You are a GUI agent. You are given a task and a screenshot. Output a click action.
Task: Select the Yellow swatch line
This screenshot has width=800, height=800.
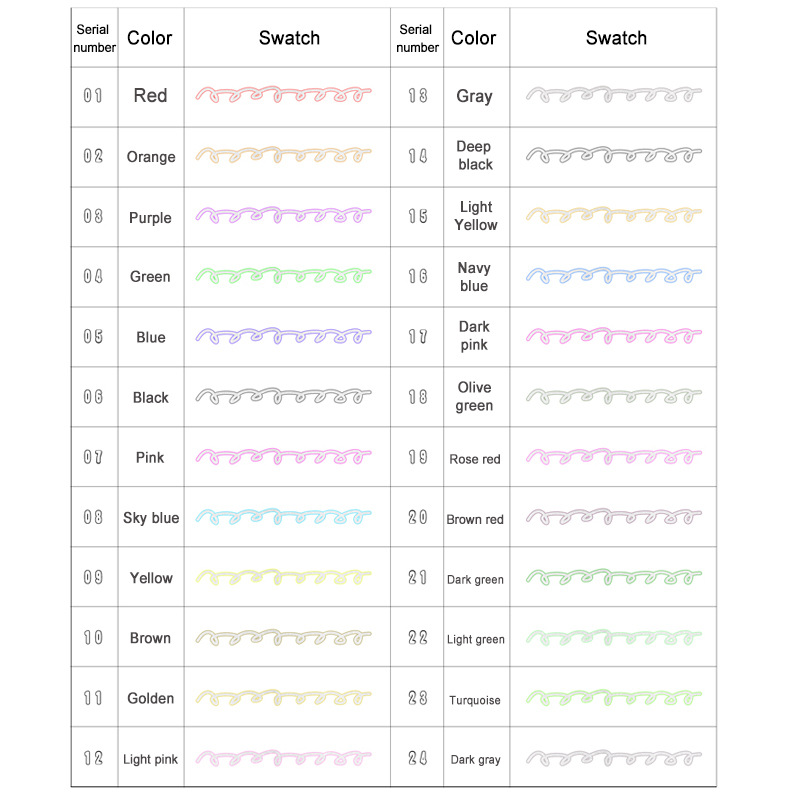(284, 578)
